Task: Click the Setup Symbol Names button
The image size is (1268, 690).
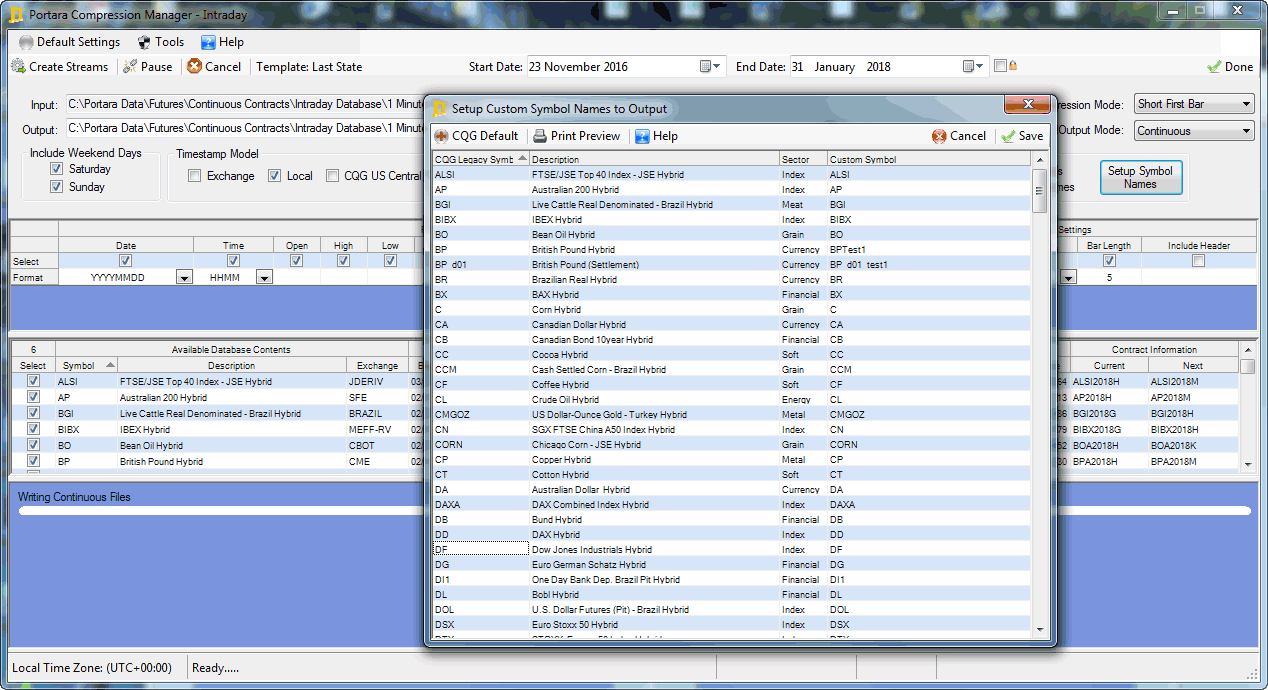Action: [1140, 178]
